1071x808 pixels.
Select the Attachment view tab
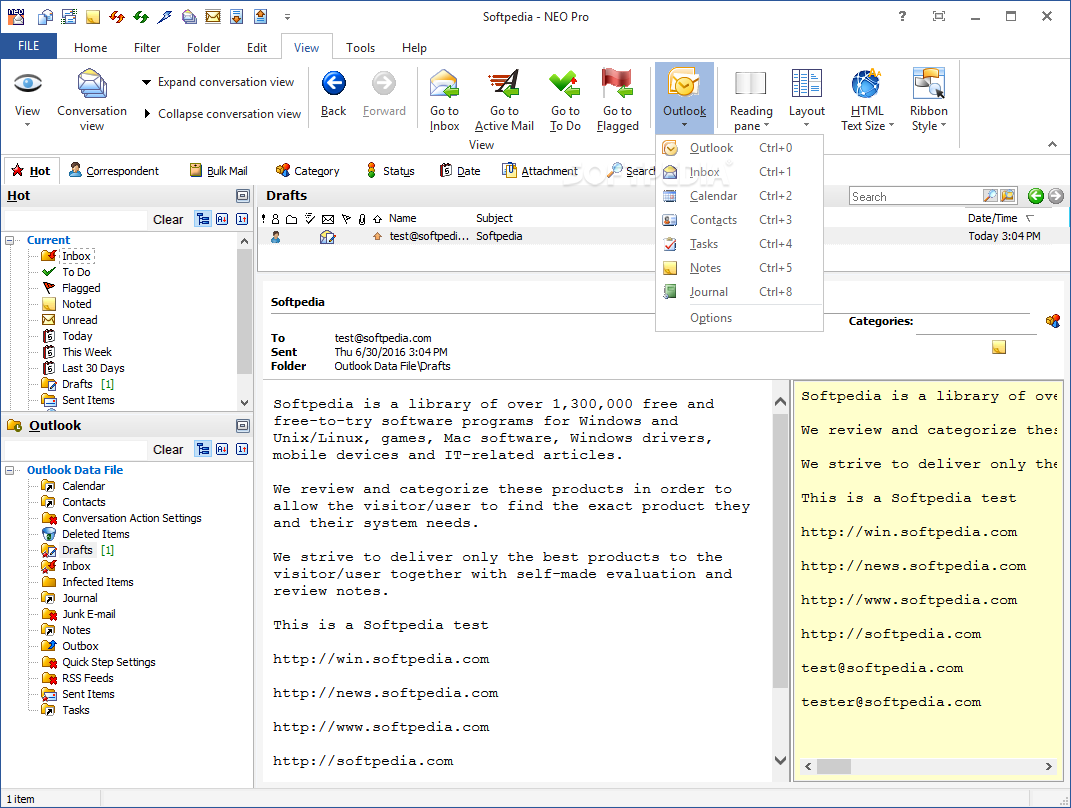pos(540,171)
